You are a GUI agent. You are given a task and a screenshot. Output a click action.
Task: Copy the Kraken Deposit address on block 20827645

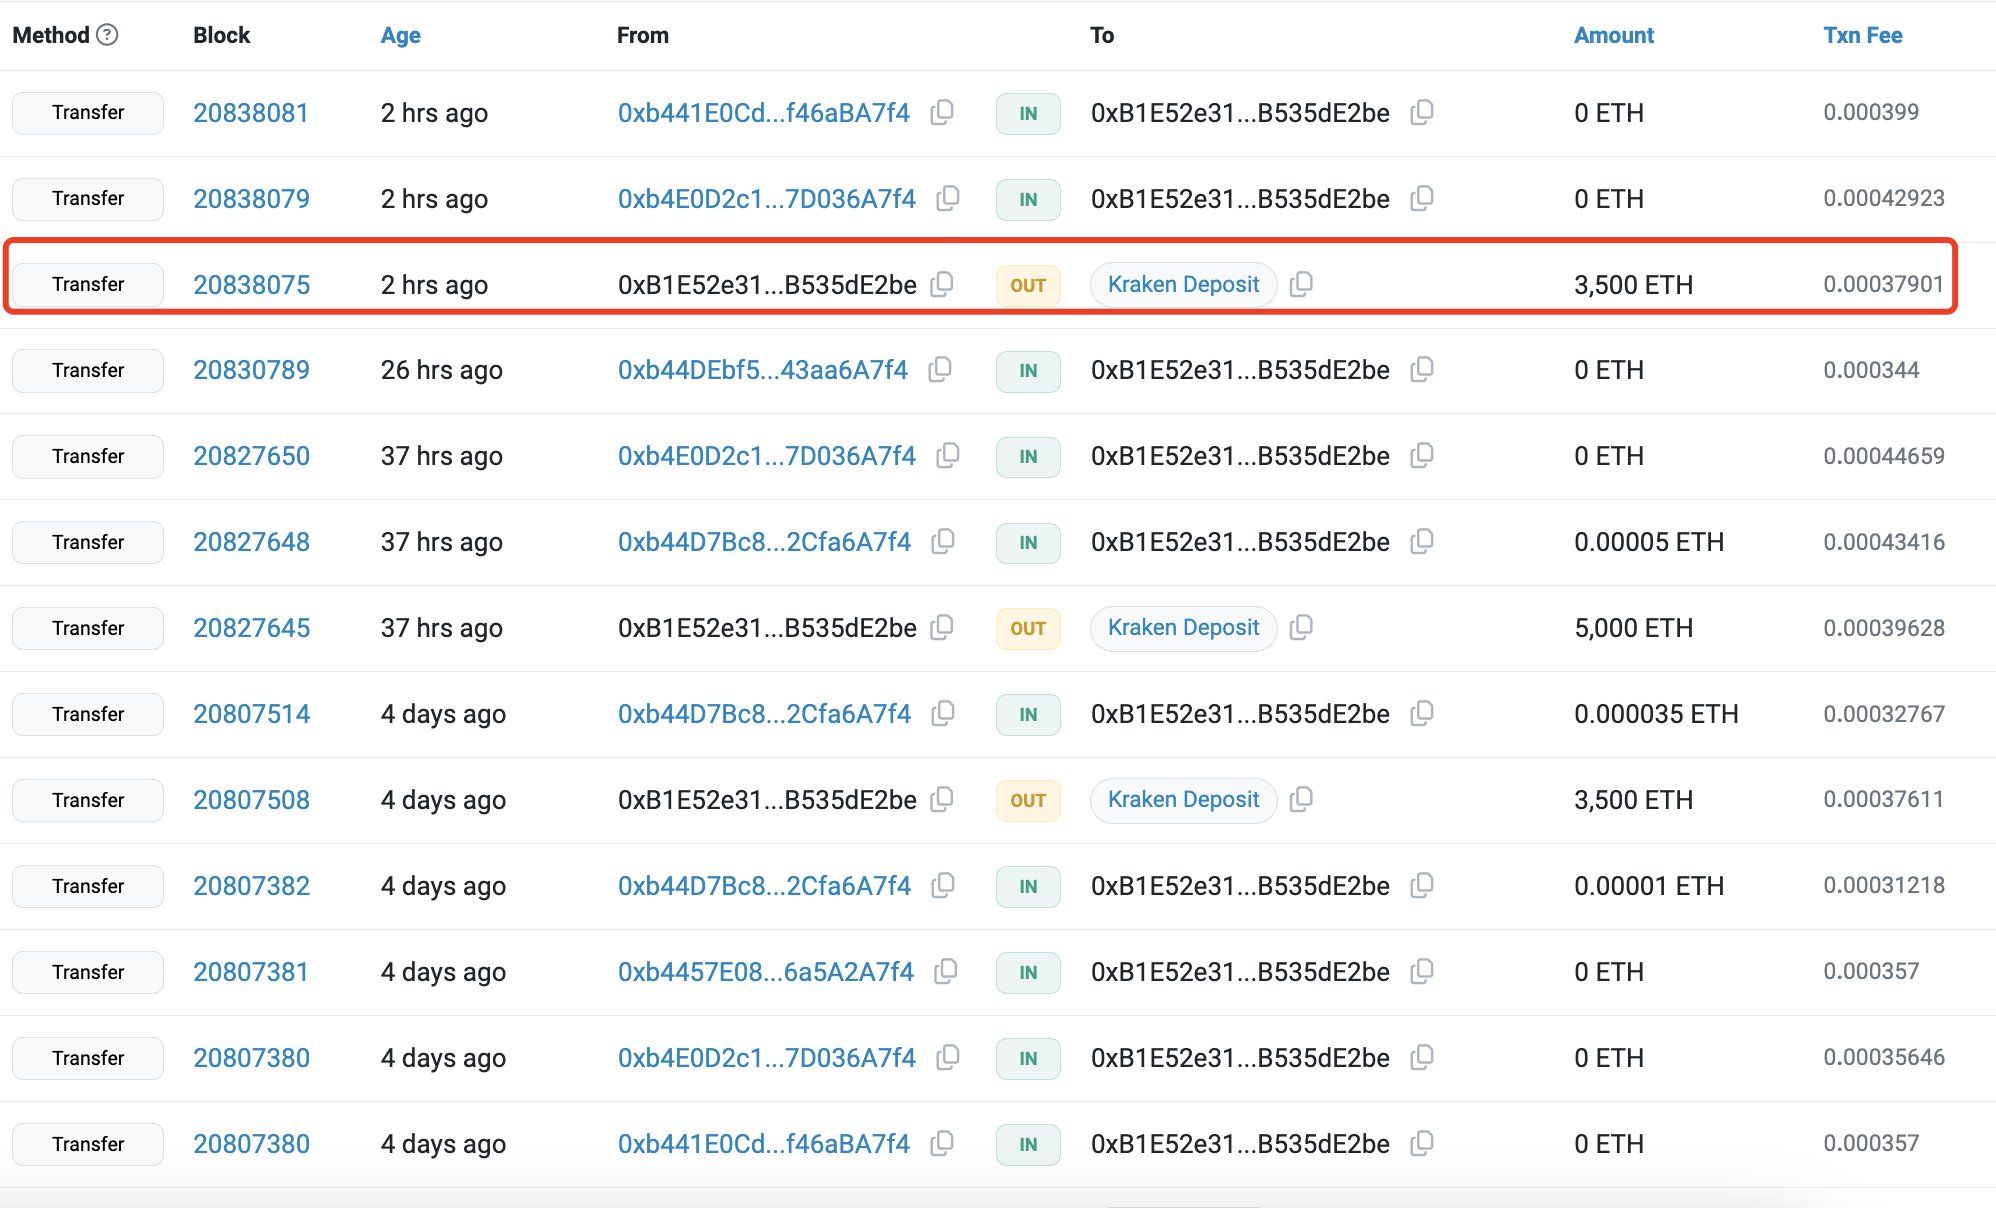1302,628
